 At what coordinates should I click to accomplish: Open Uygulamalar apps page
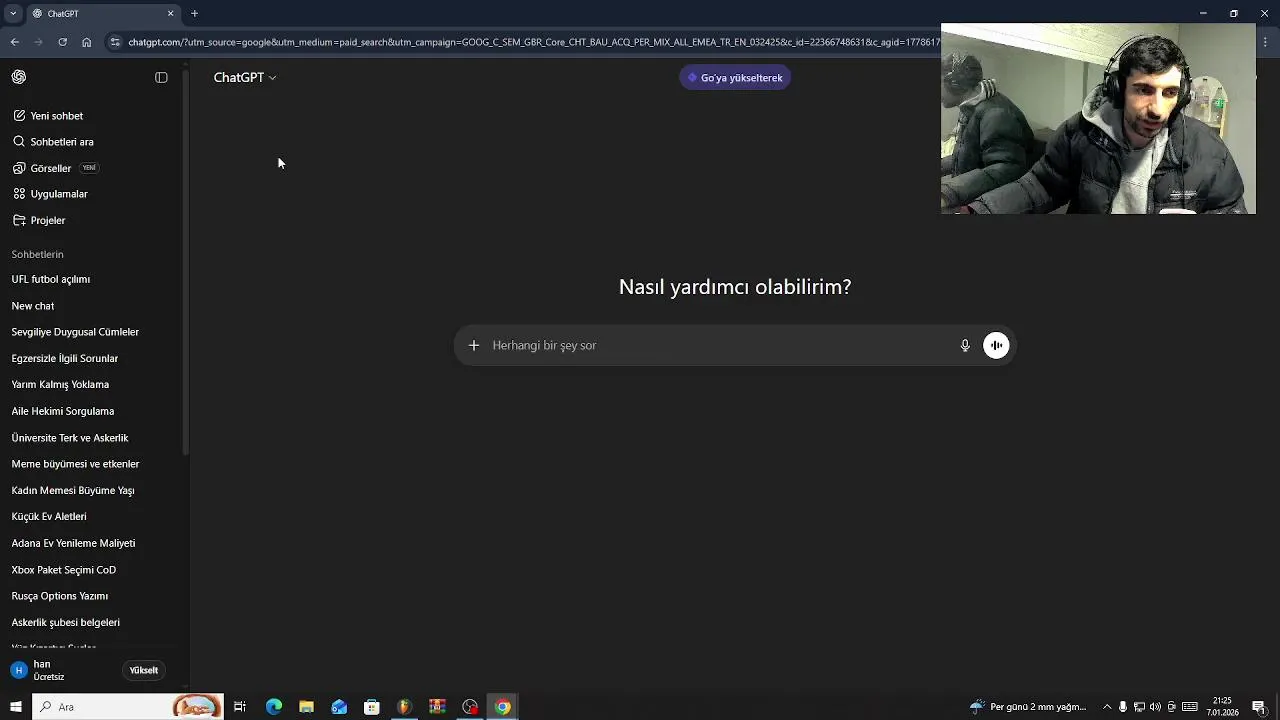coord(50,194)
